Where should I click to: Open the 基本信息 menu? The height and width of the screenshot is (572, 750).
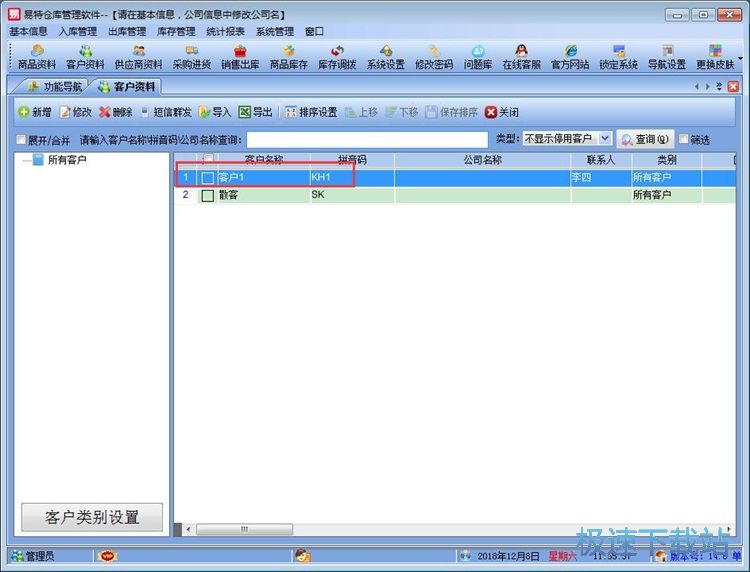pos(28,32)
